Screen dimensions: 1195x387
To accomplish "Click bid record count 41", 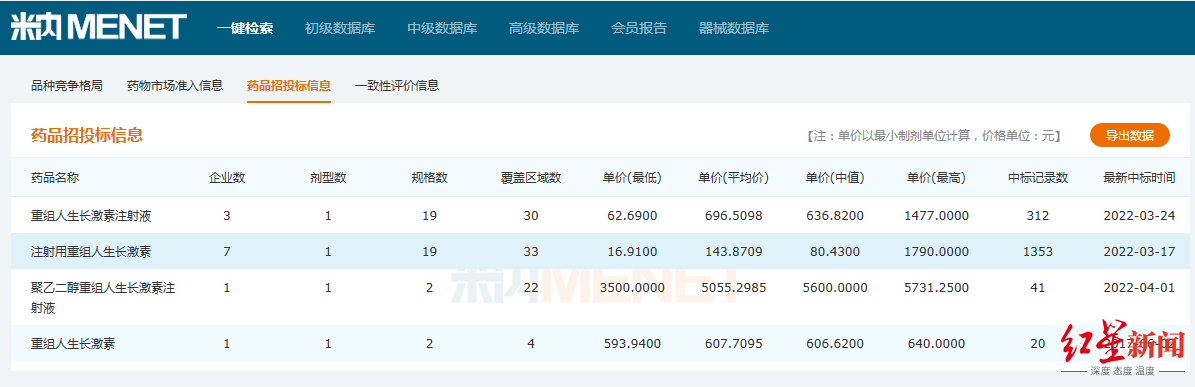I will pos(1038,288).
